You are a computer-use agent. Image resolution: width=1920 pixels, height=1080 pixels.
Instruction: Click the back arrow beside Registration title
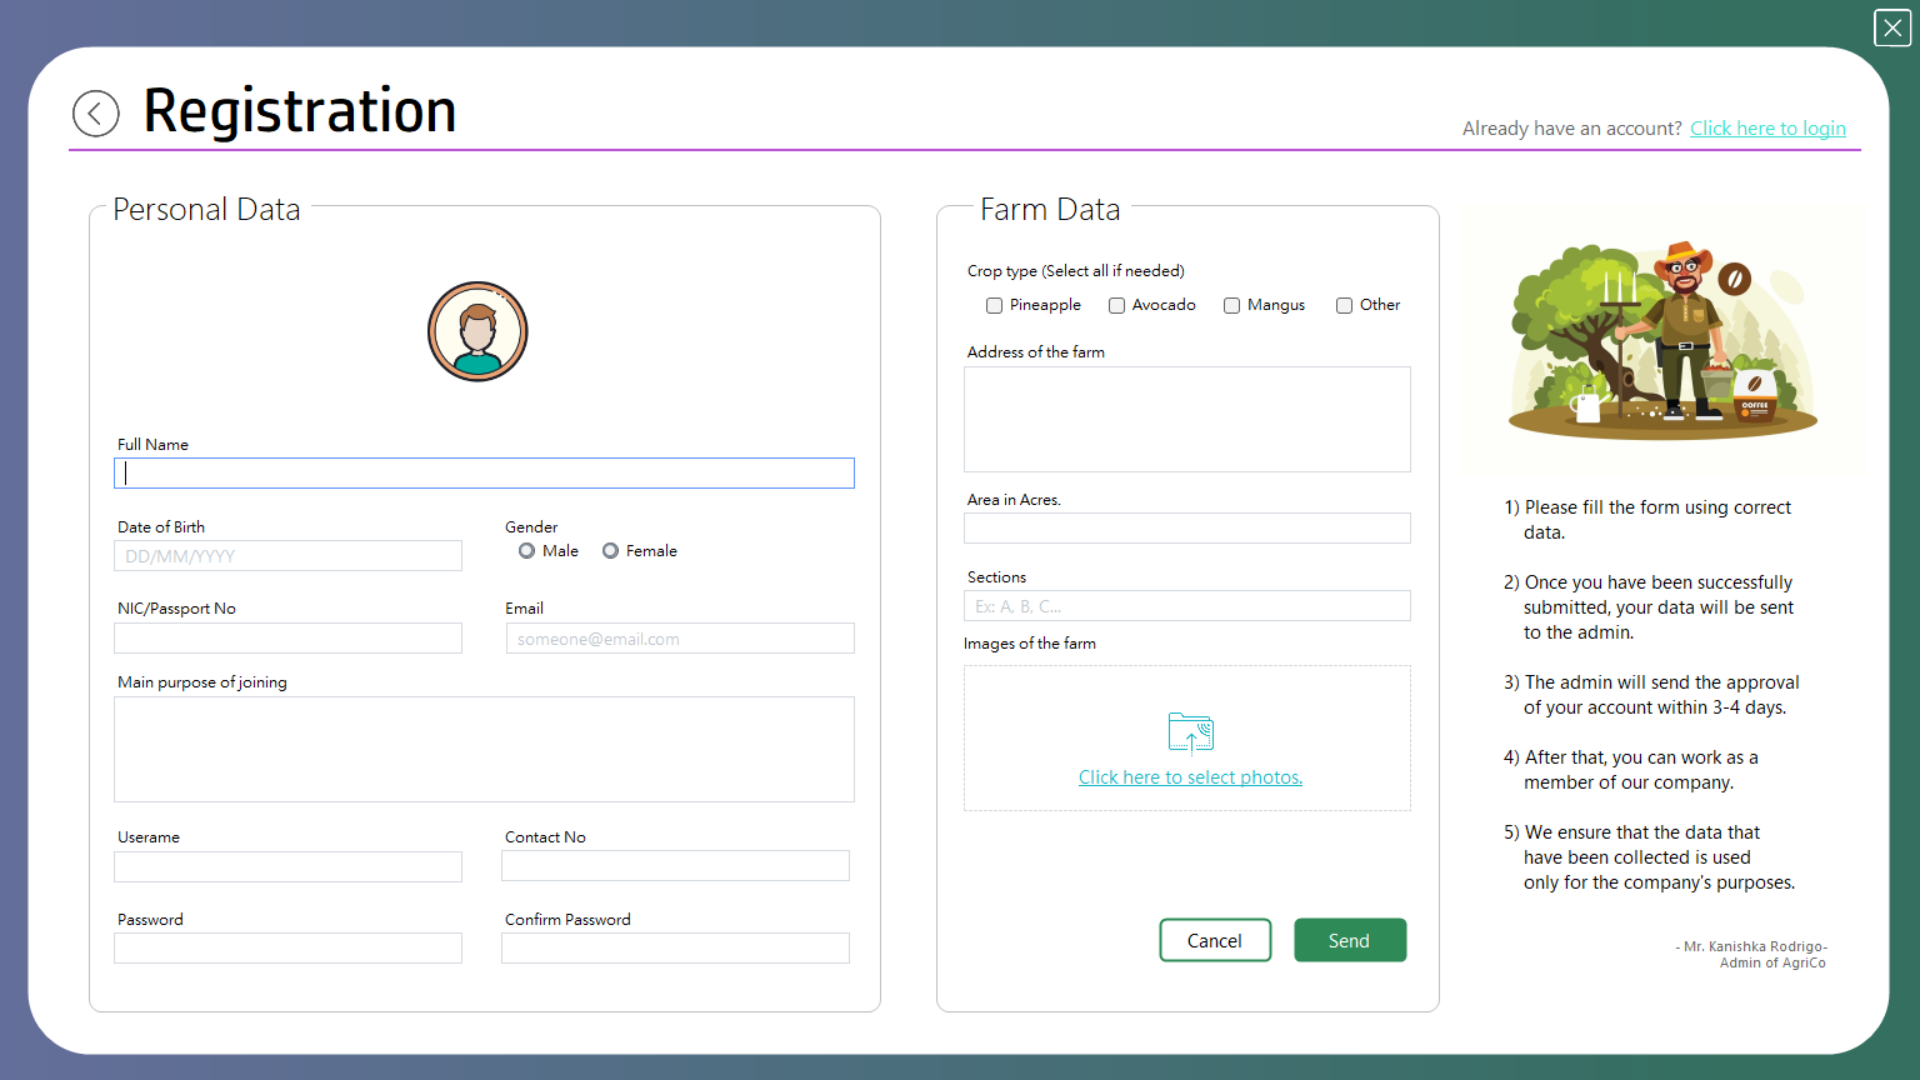pyautogui.click(x=95, y=113)
